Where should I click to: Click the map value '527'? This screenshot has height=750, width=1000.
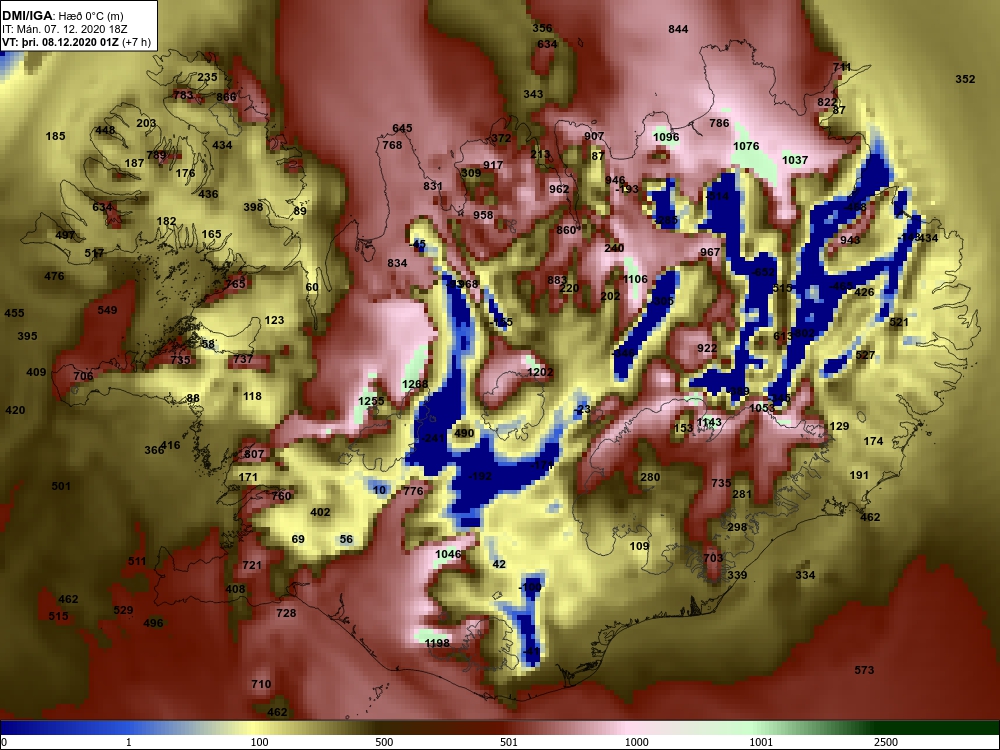pyautogui.click(x=865, y=355)
